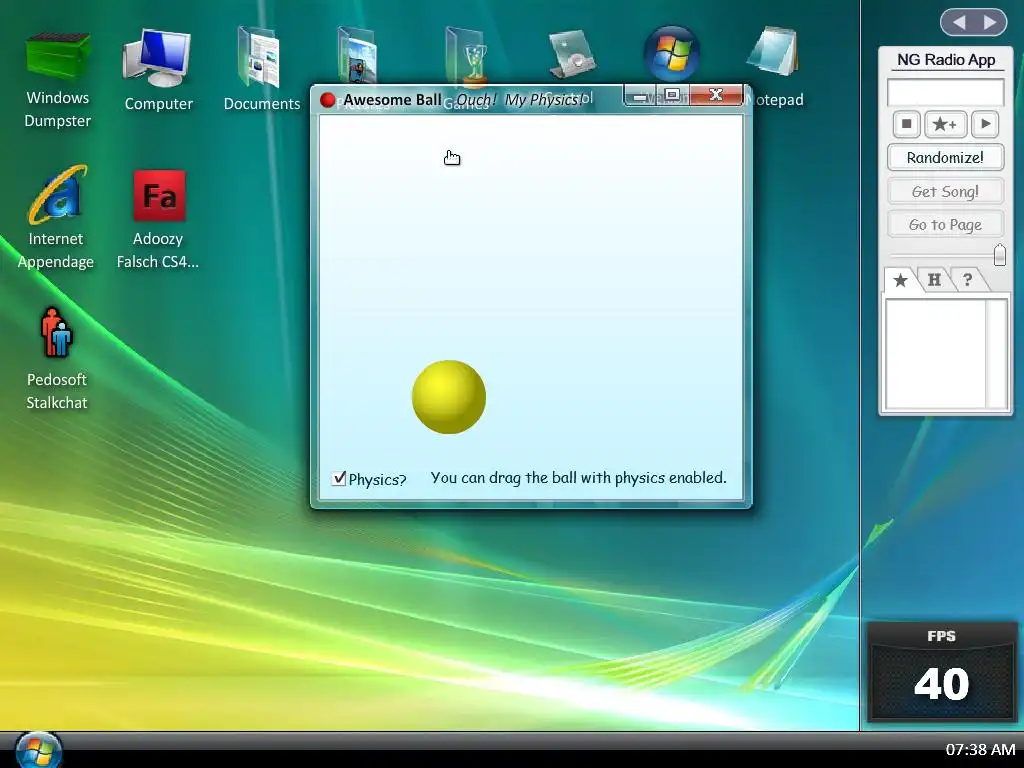Image resolution: width=1024 pixels, height=768 pixels.
Task: Minimize the Awesome Ball window
Action: point(641,96)
